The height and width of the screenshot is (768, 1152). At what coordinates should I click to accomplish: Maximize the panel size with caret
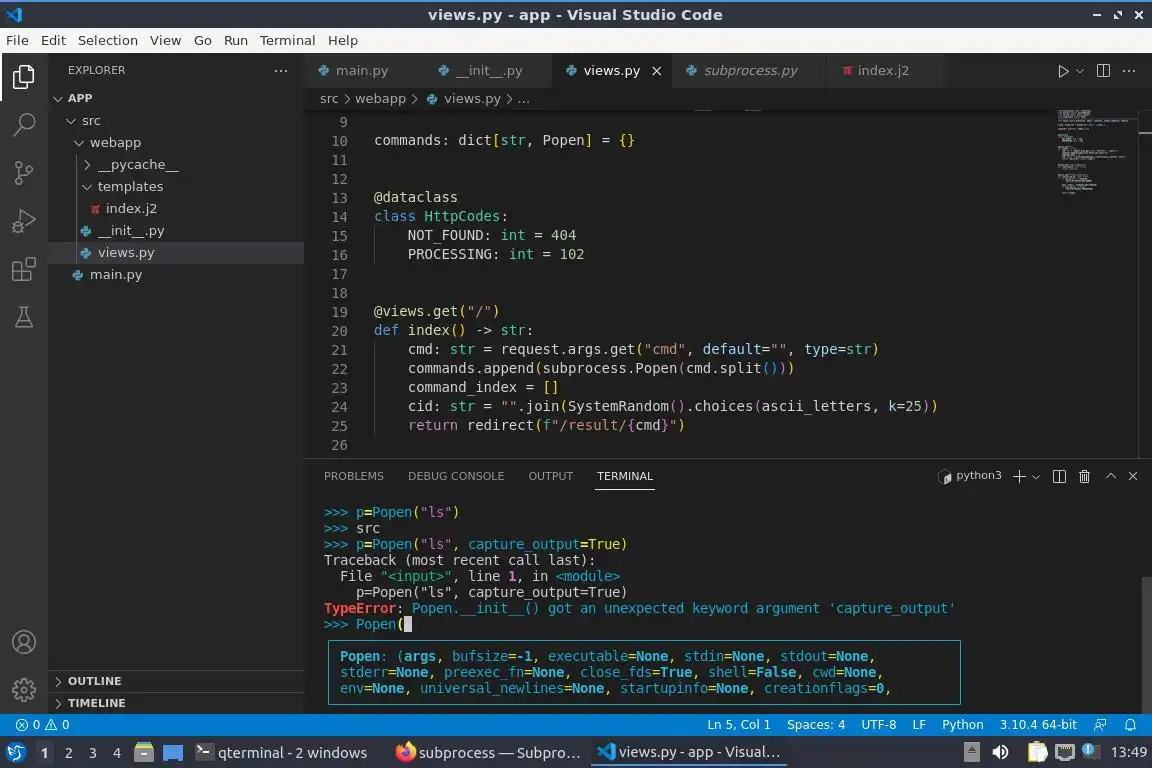click(x=1111, y=476)
